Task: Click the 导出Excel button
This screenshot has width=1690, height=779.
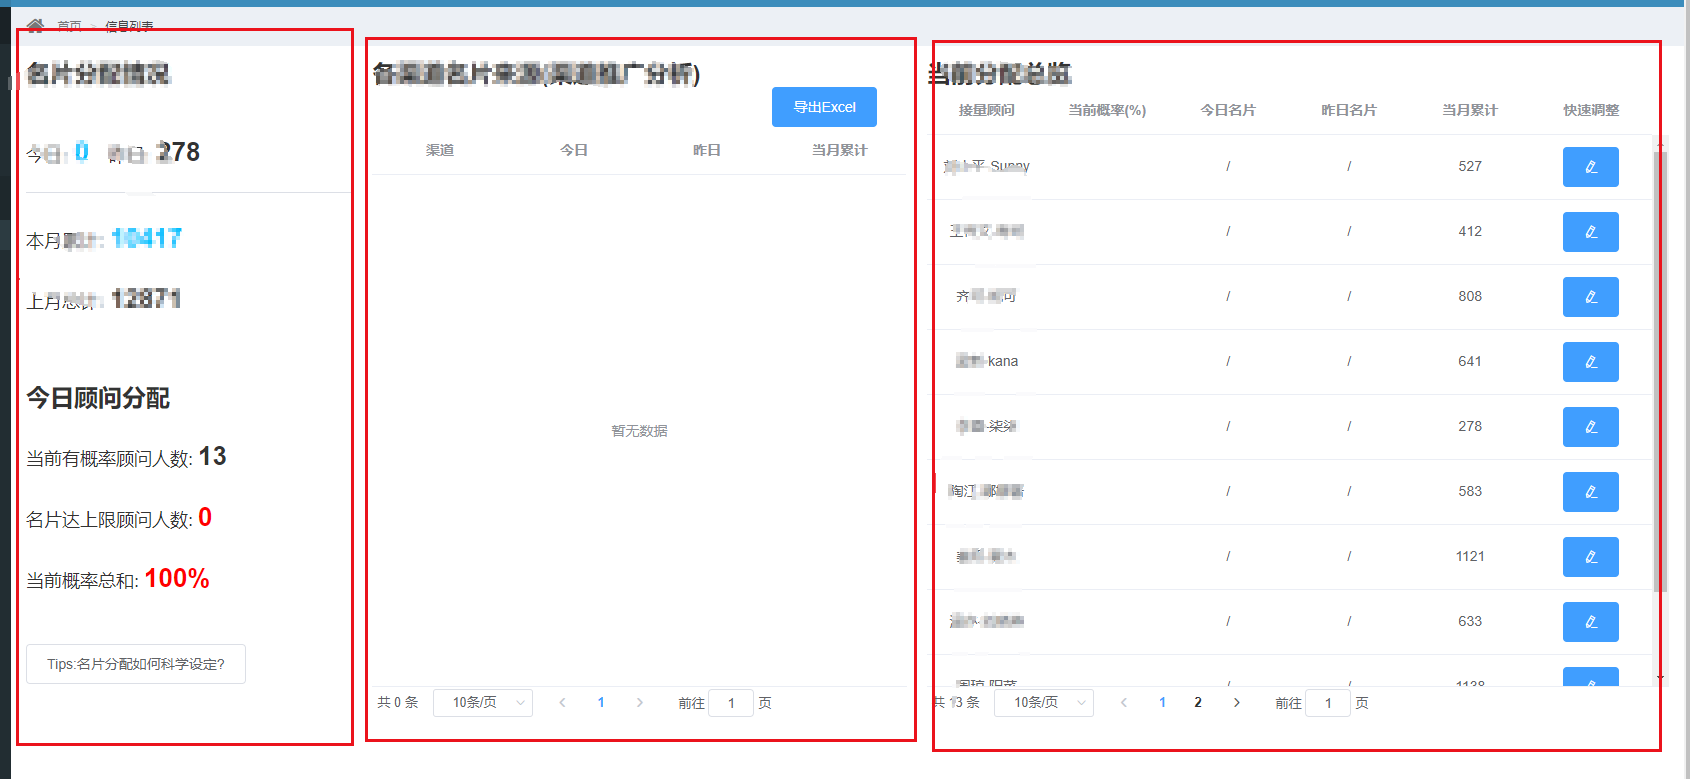Action: 824,107
